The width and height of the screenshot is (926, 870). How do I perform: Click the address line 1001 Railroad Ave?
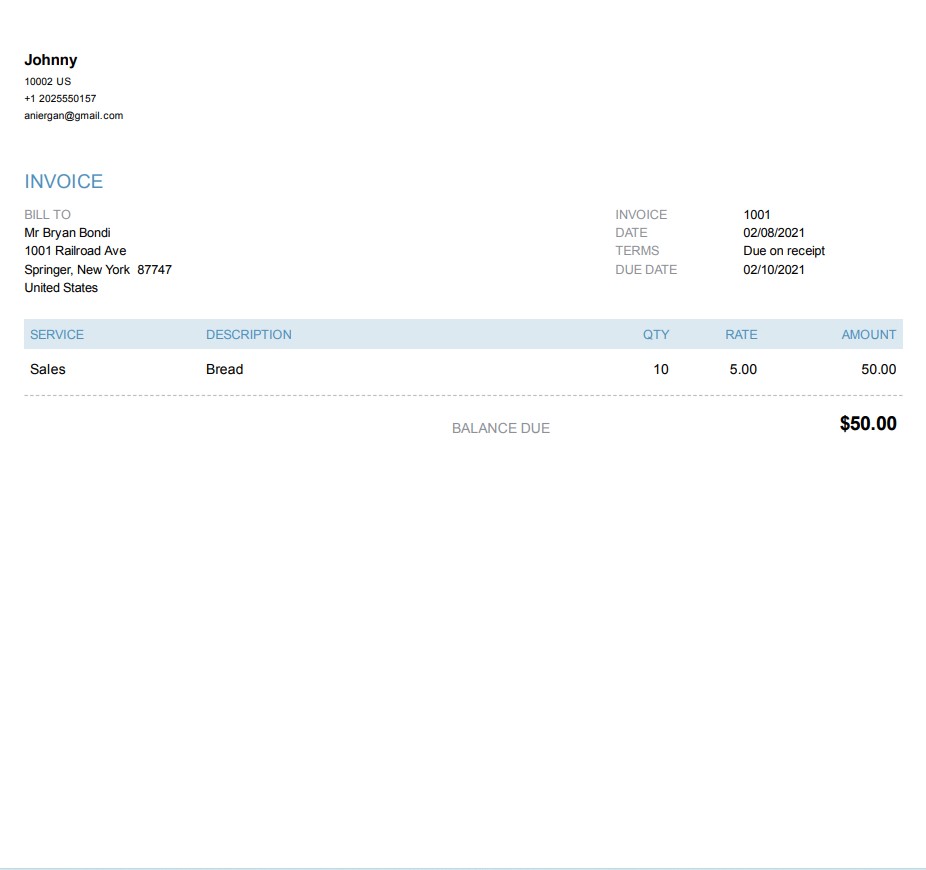(75, 251)
